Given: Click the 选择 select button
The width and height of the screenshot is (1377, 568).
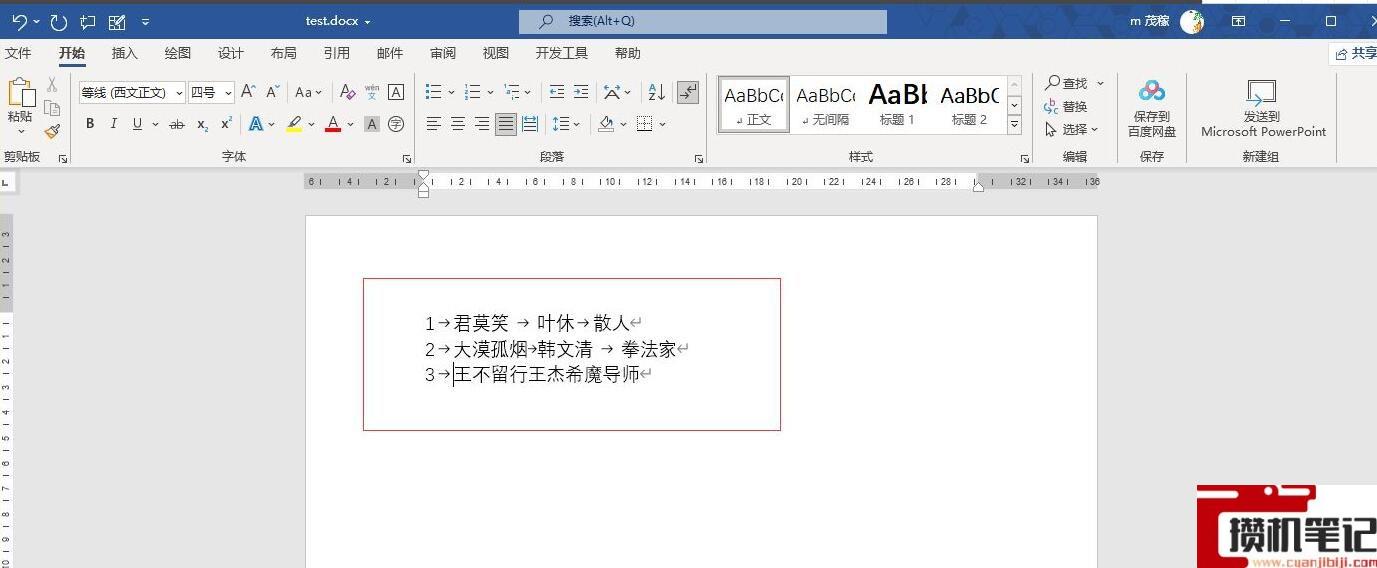Looking at the screenshot, I should point(1071,129).
